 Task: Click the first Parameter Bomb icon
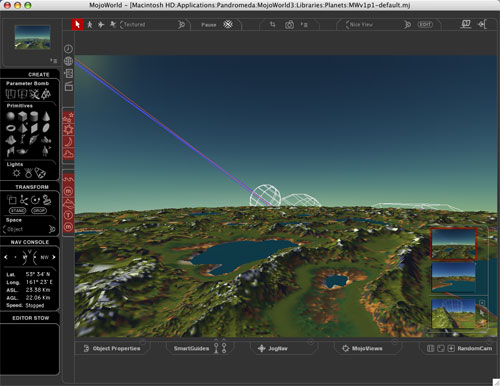point(10,94)
